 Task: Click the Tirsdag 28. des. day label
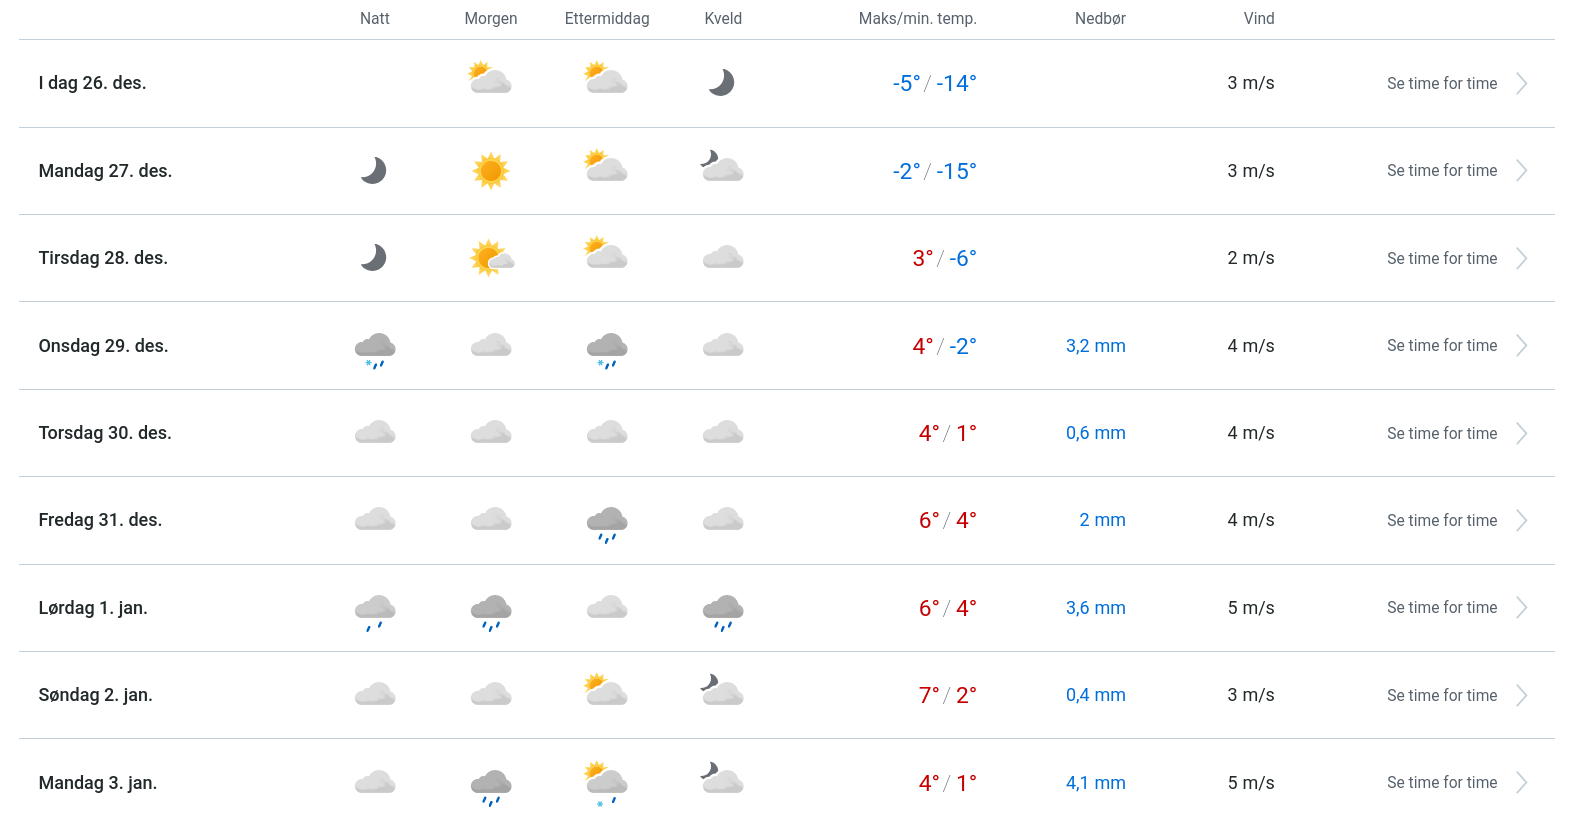pyautogui.click(x=103, y=258)
